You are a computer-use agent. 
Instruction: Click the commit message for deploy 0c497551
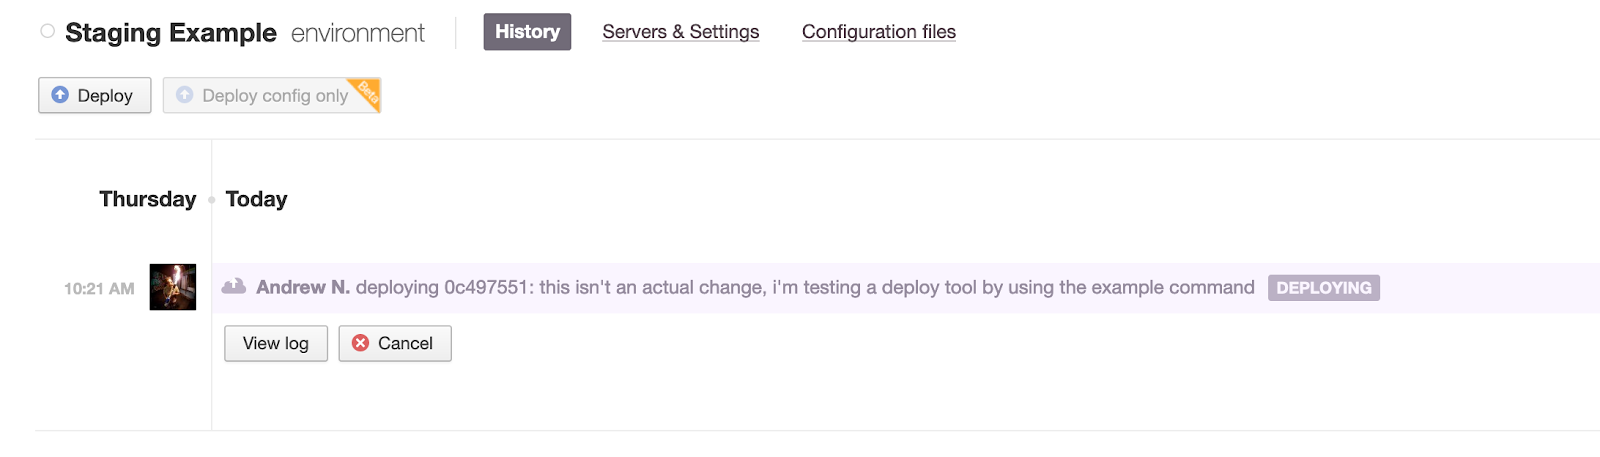(x=897, y=287)
